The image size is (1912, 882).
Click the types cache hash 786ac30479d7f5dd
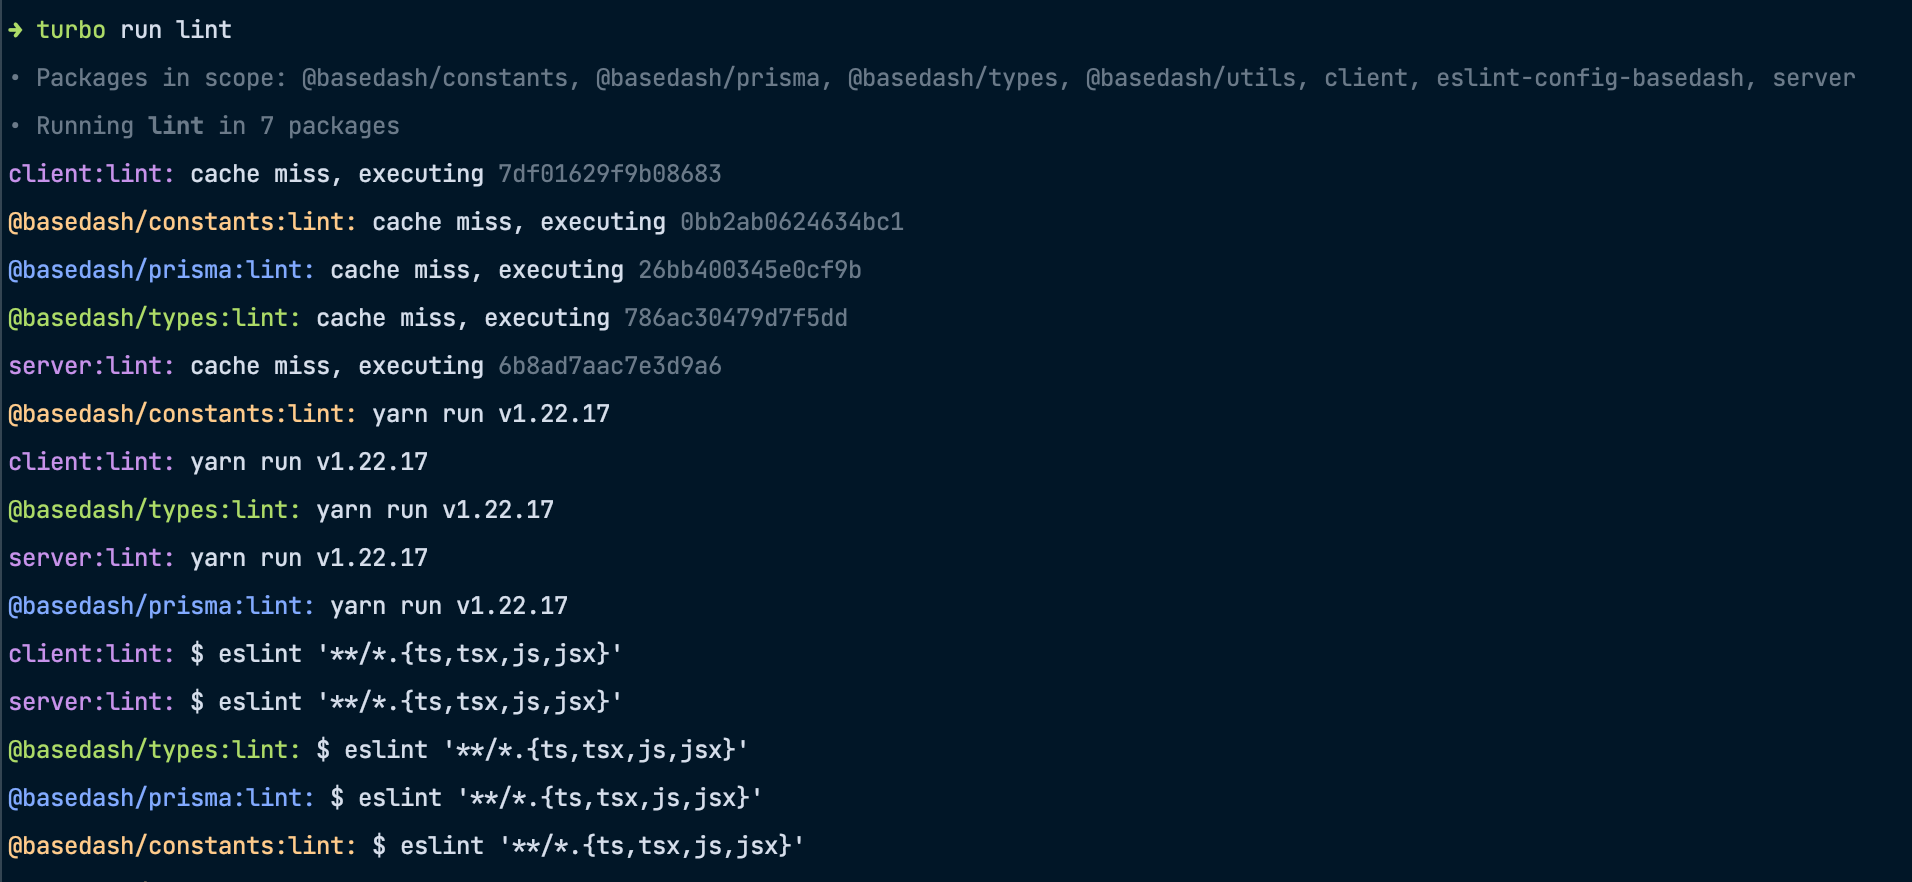tap(735, 318)
